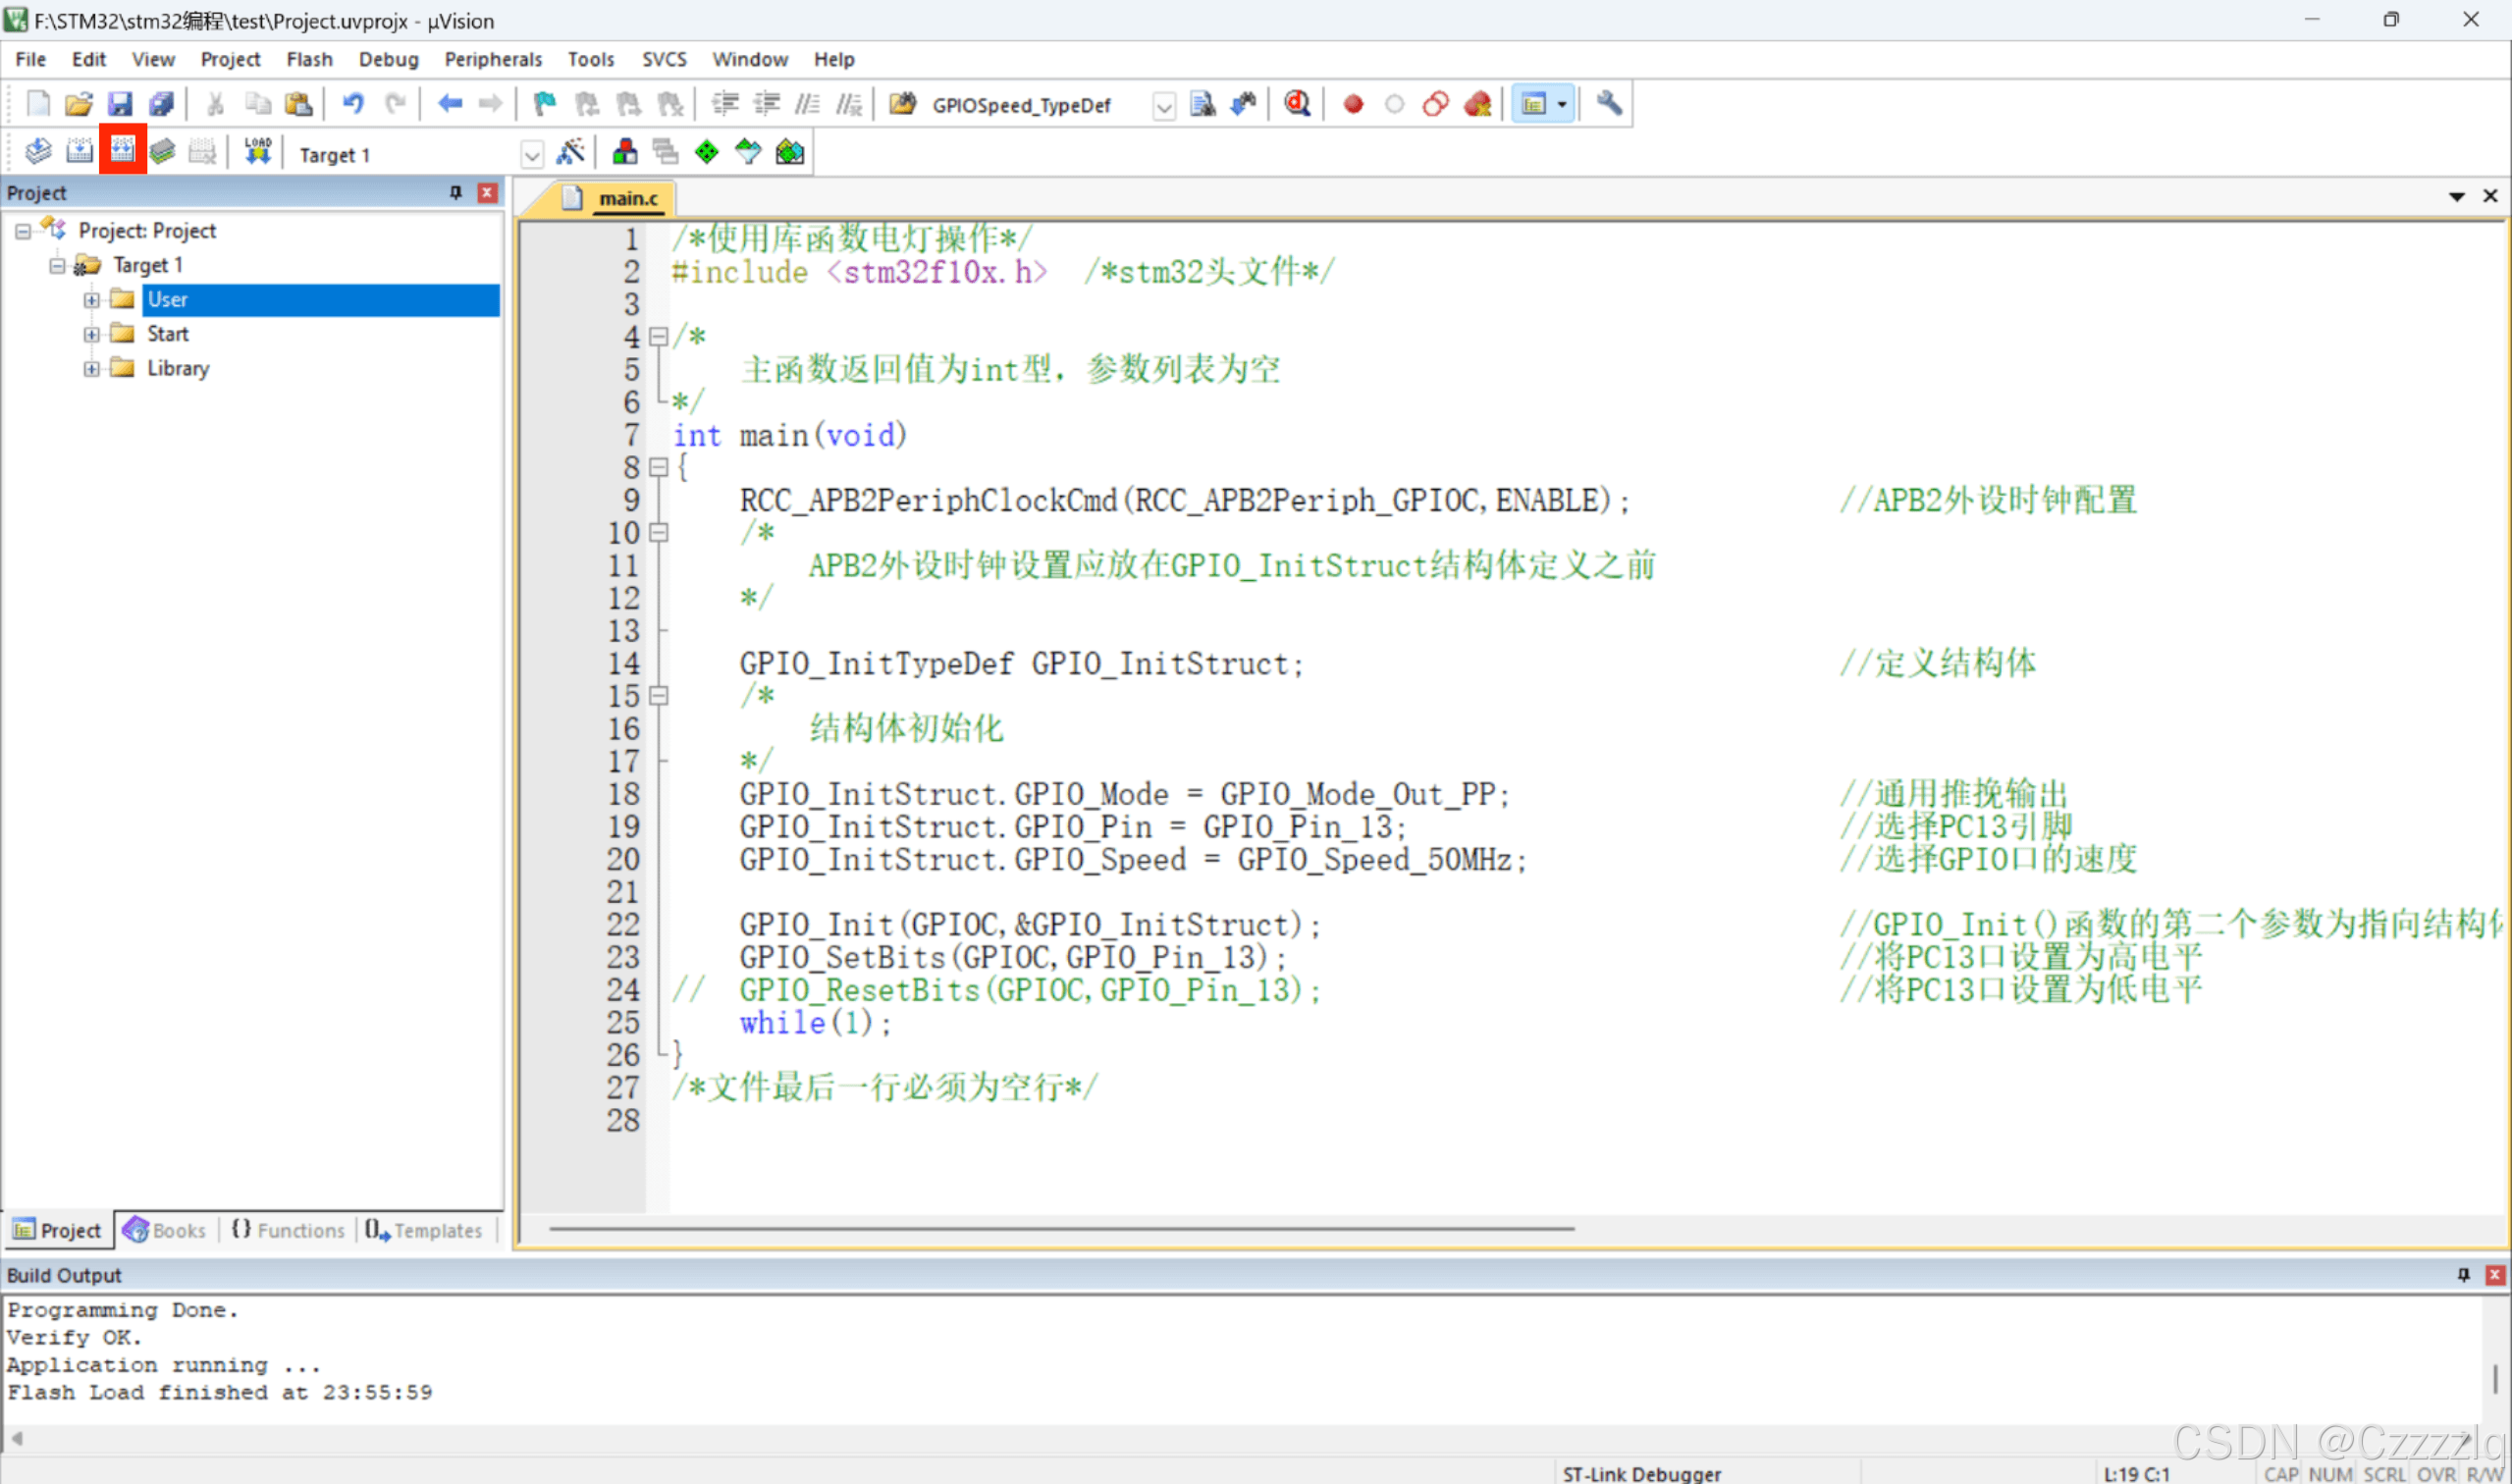
Task: Pin the Project panel
Action: coord(456,193)
